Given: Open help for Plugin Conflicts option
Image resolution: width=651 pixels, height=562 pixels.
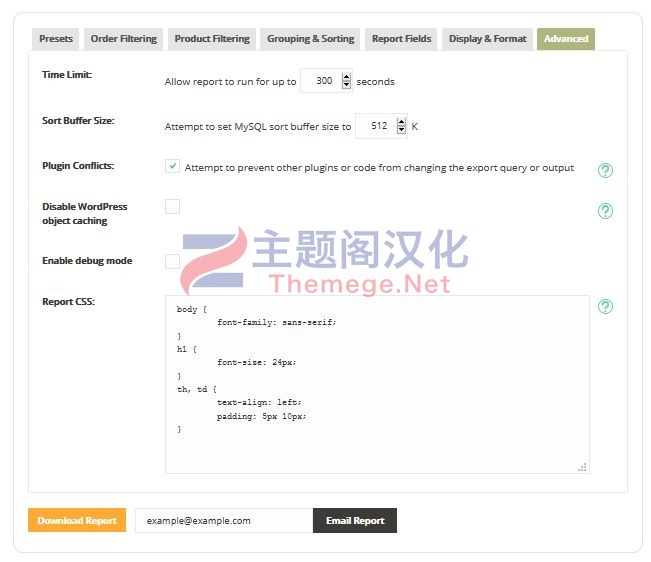Looking at the screenshot, I should 605,170.
